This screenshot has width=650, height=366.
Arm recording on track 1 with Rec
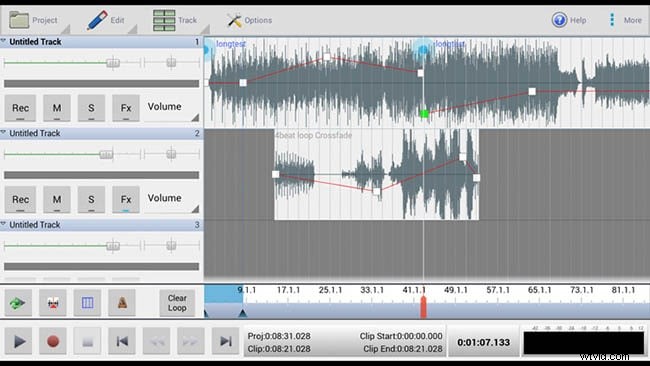click(20, 108)
